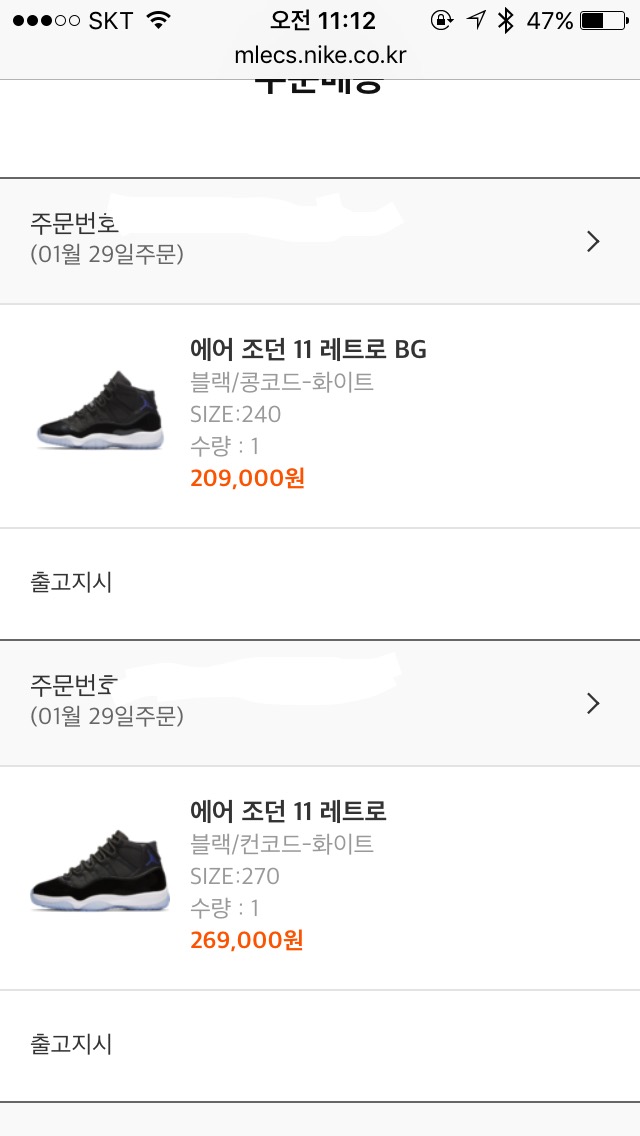The image size is (640, 1136).
Task: Tap the Bluetooth icon in status bar
Action: [506, 20]
